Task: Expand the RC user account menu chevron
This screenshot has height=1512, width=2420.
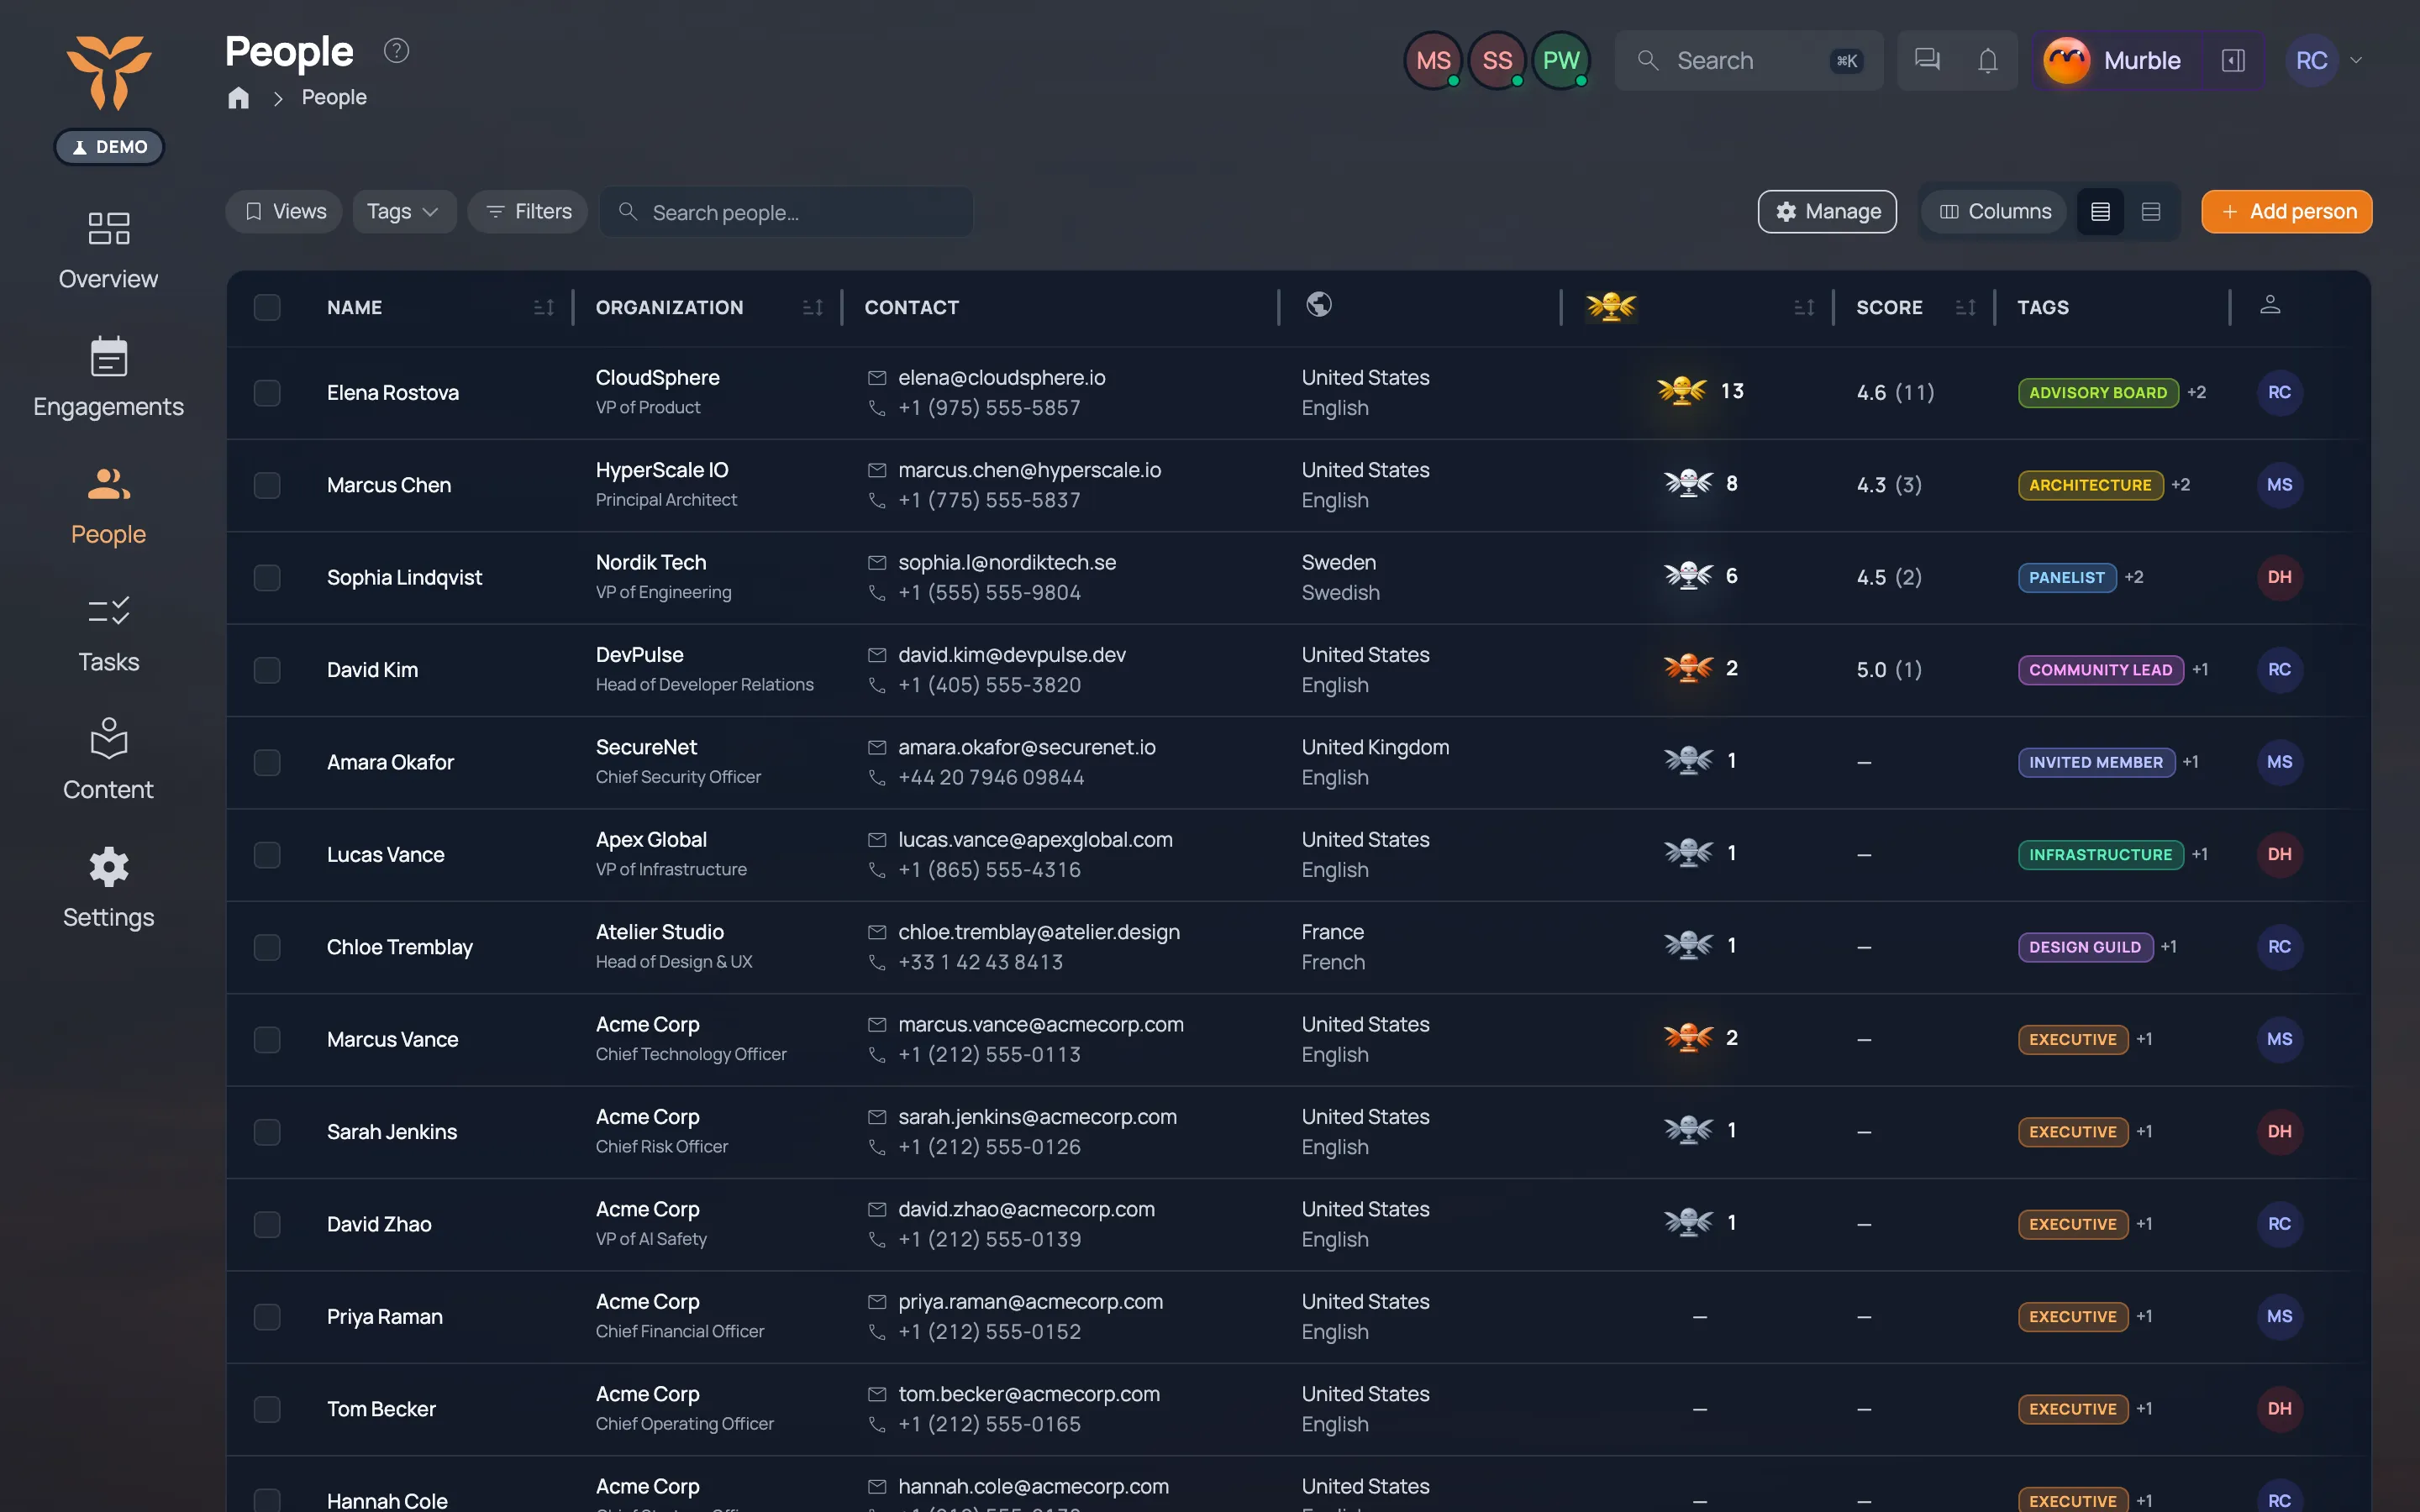Action: point(2356,60)
